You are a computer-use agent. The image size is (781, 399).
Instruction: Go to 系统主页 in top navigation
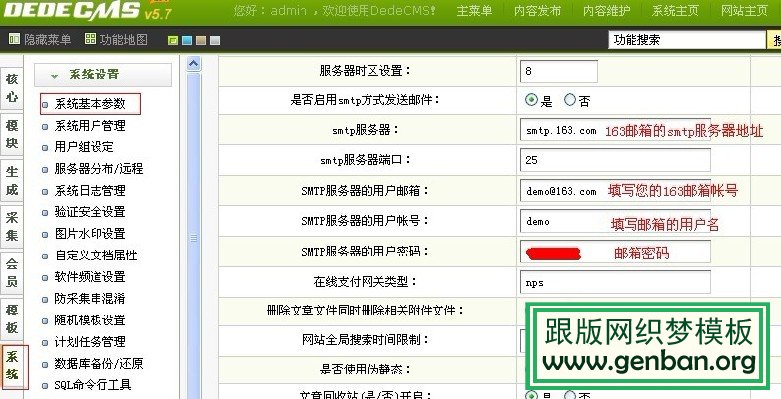click(675, 10)
